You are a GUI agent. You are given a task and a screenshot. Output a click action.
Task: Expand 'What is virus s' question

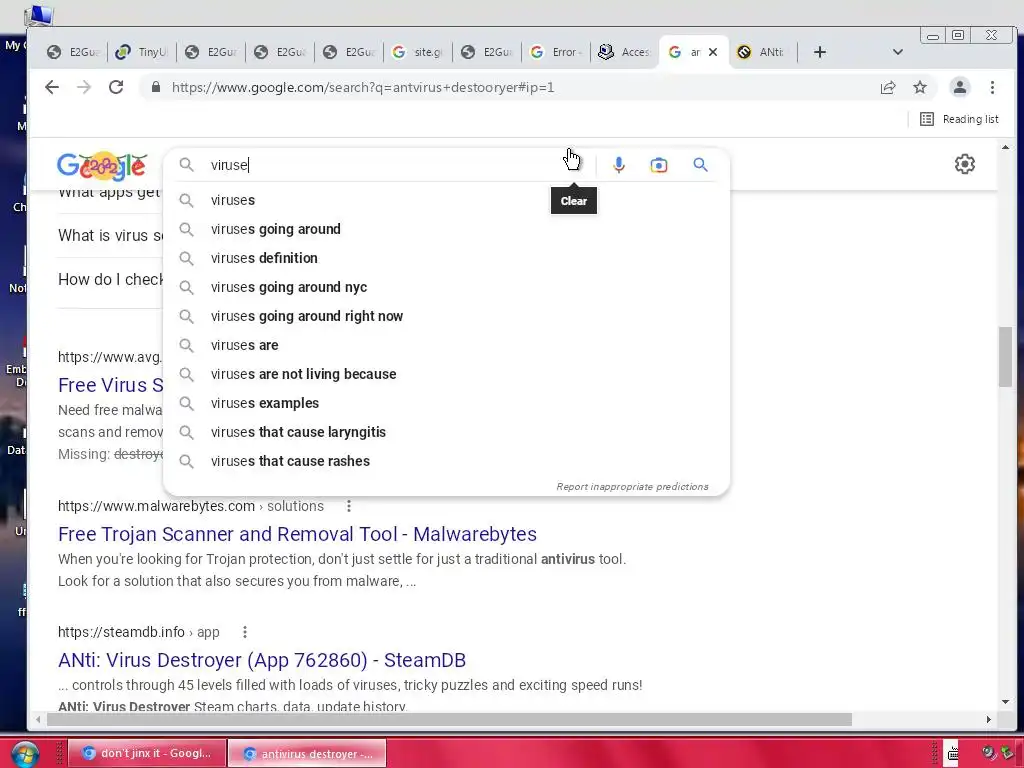(110, 235)
